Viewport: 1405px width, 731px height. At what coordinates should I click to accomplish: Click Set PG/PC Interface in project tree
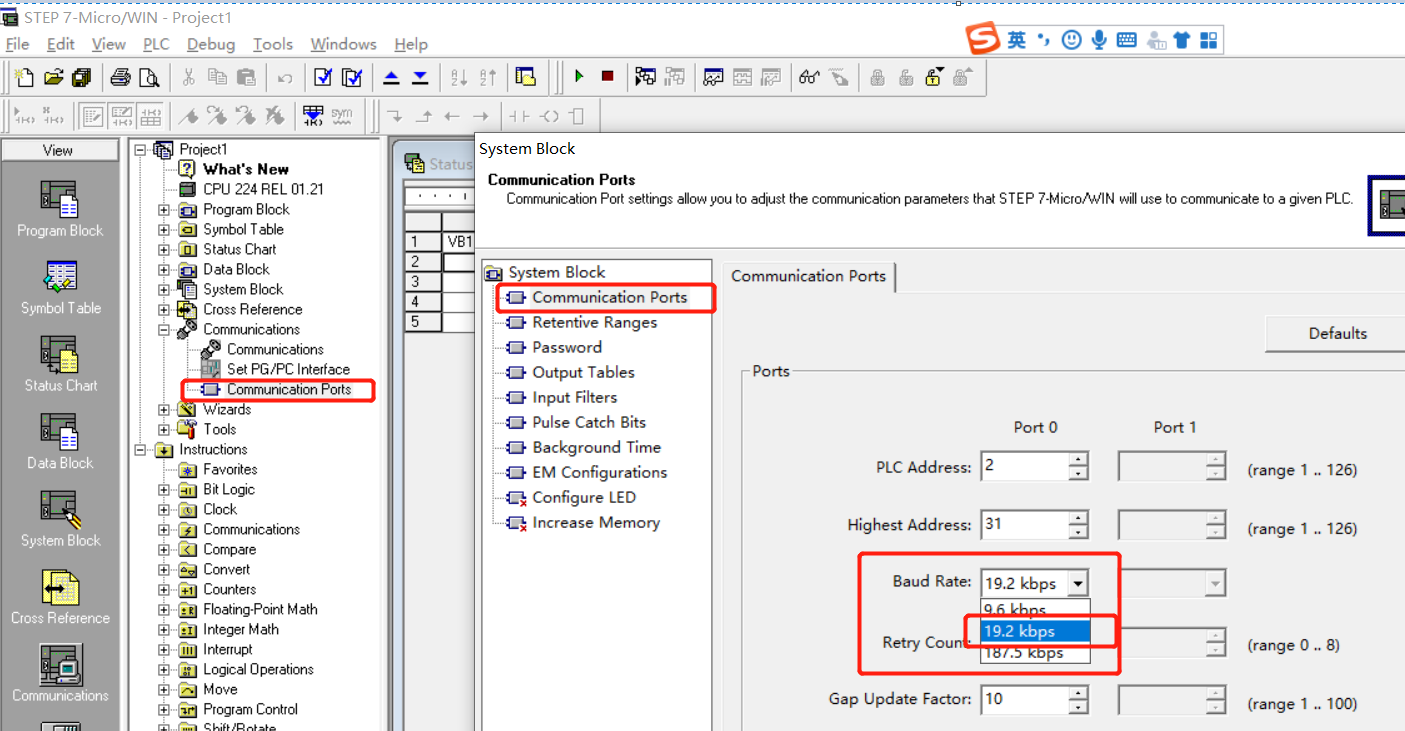pyautogui.click(x=288, y=369)
